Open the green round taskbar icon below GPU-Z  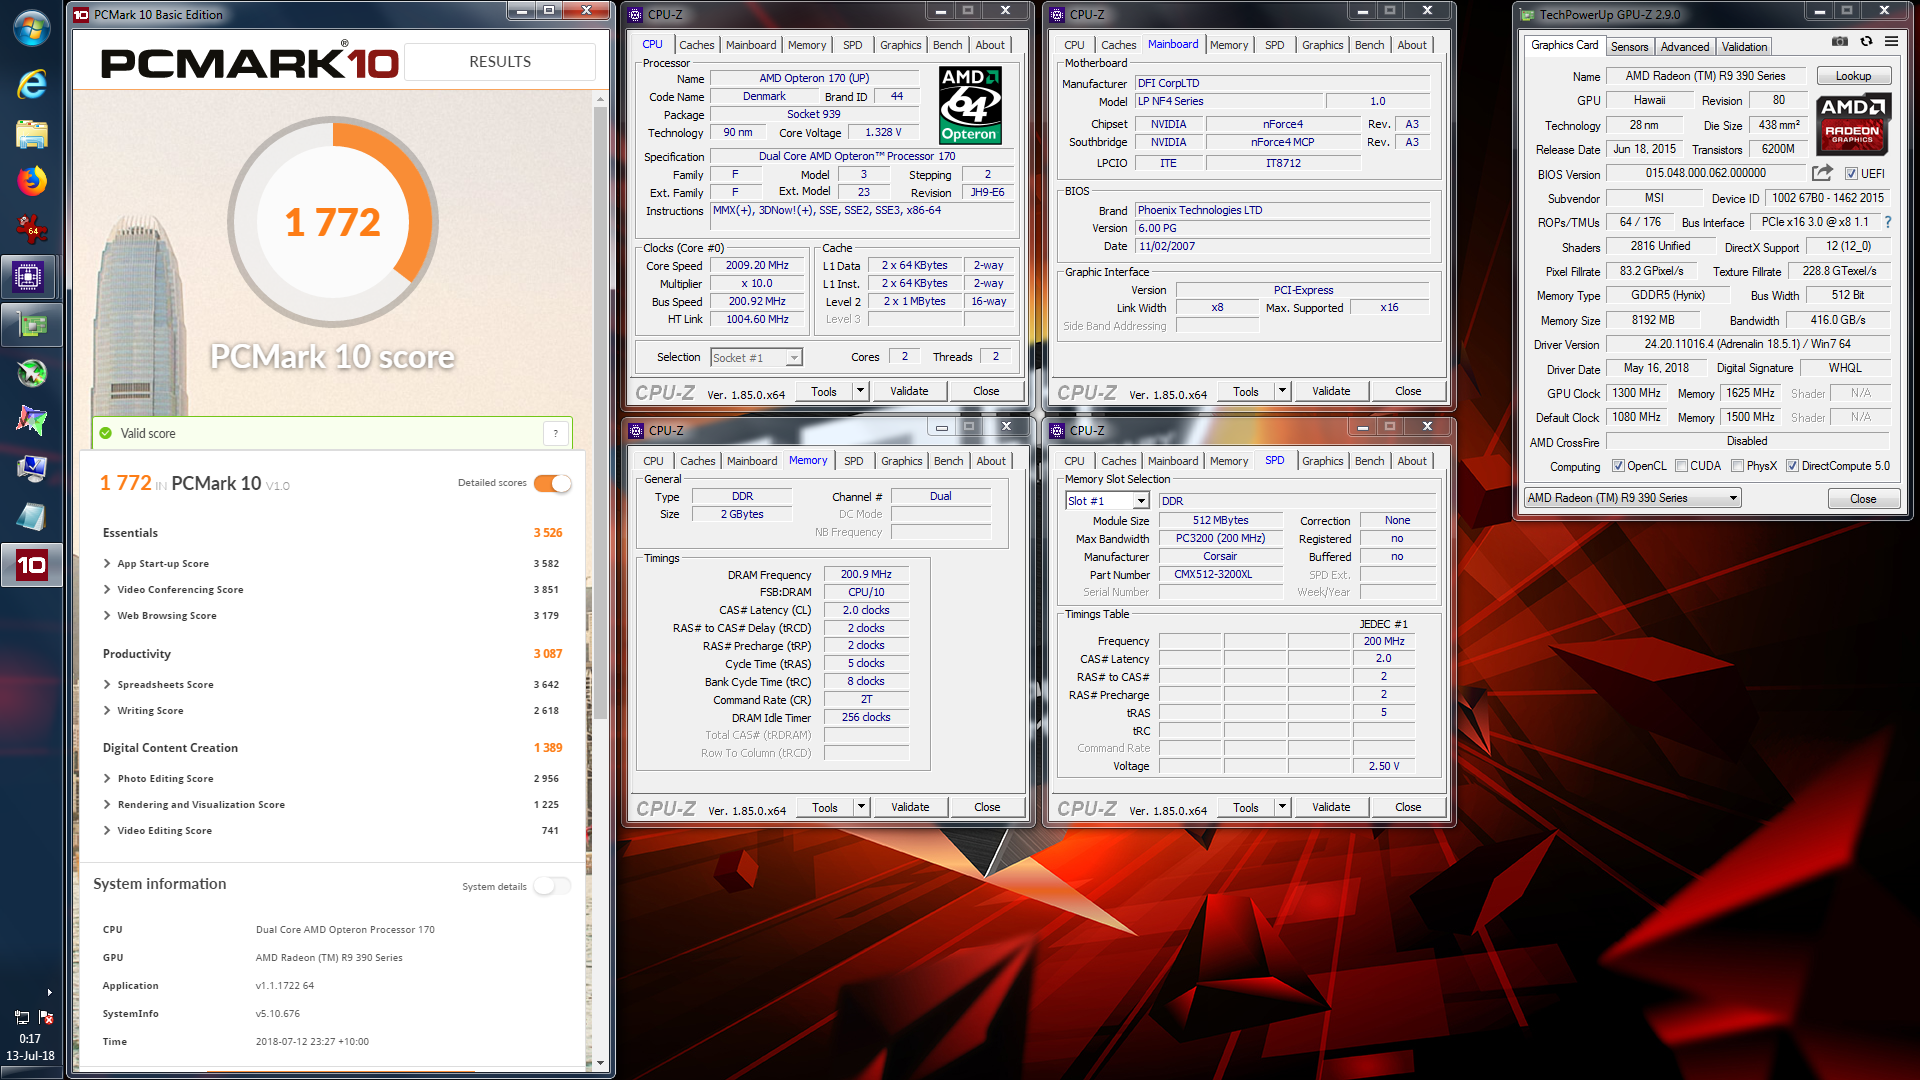point(31,373)
